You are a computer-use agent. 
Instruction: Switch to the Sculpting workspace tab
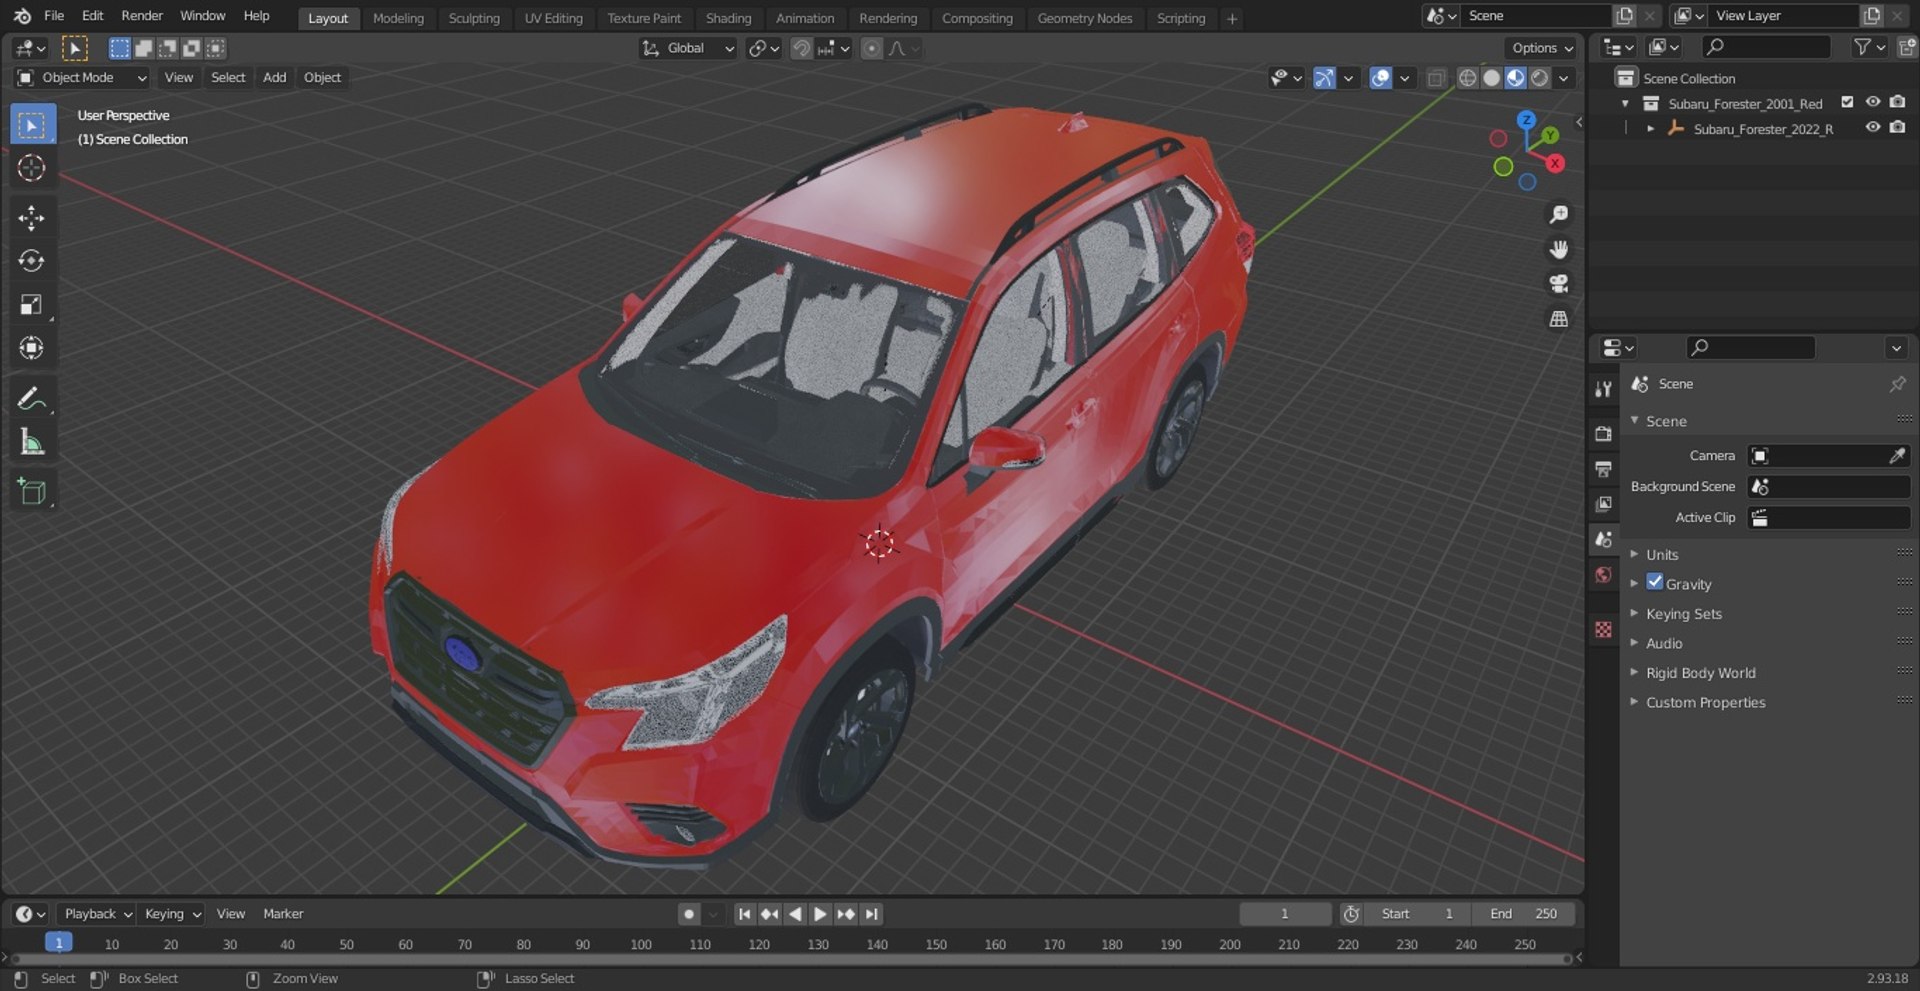click(x=474, y=18)
